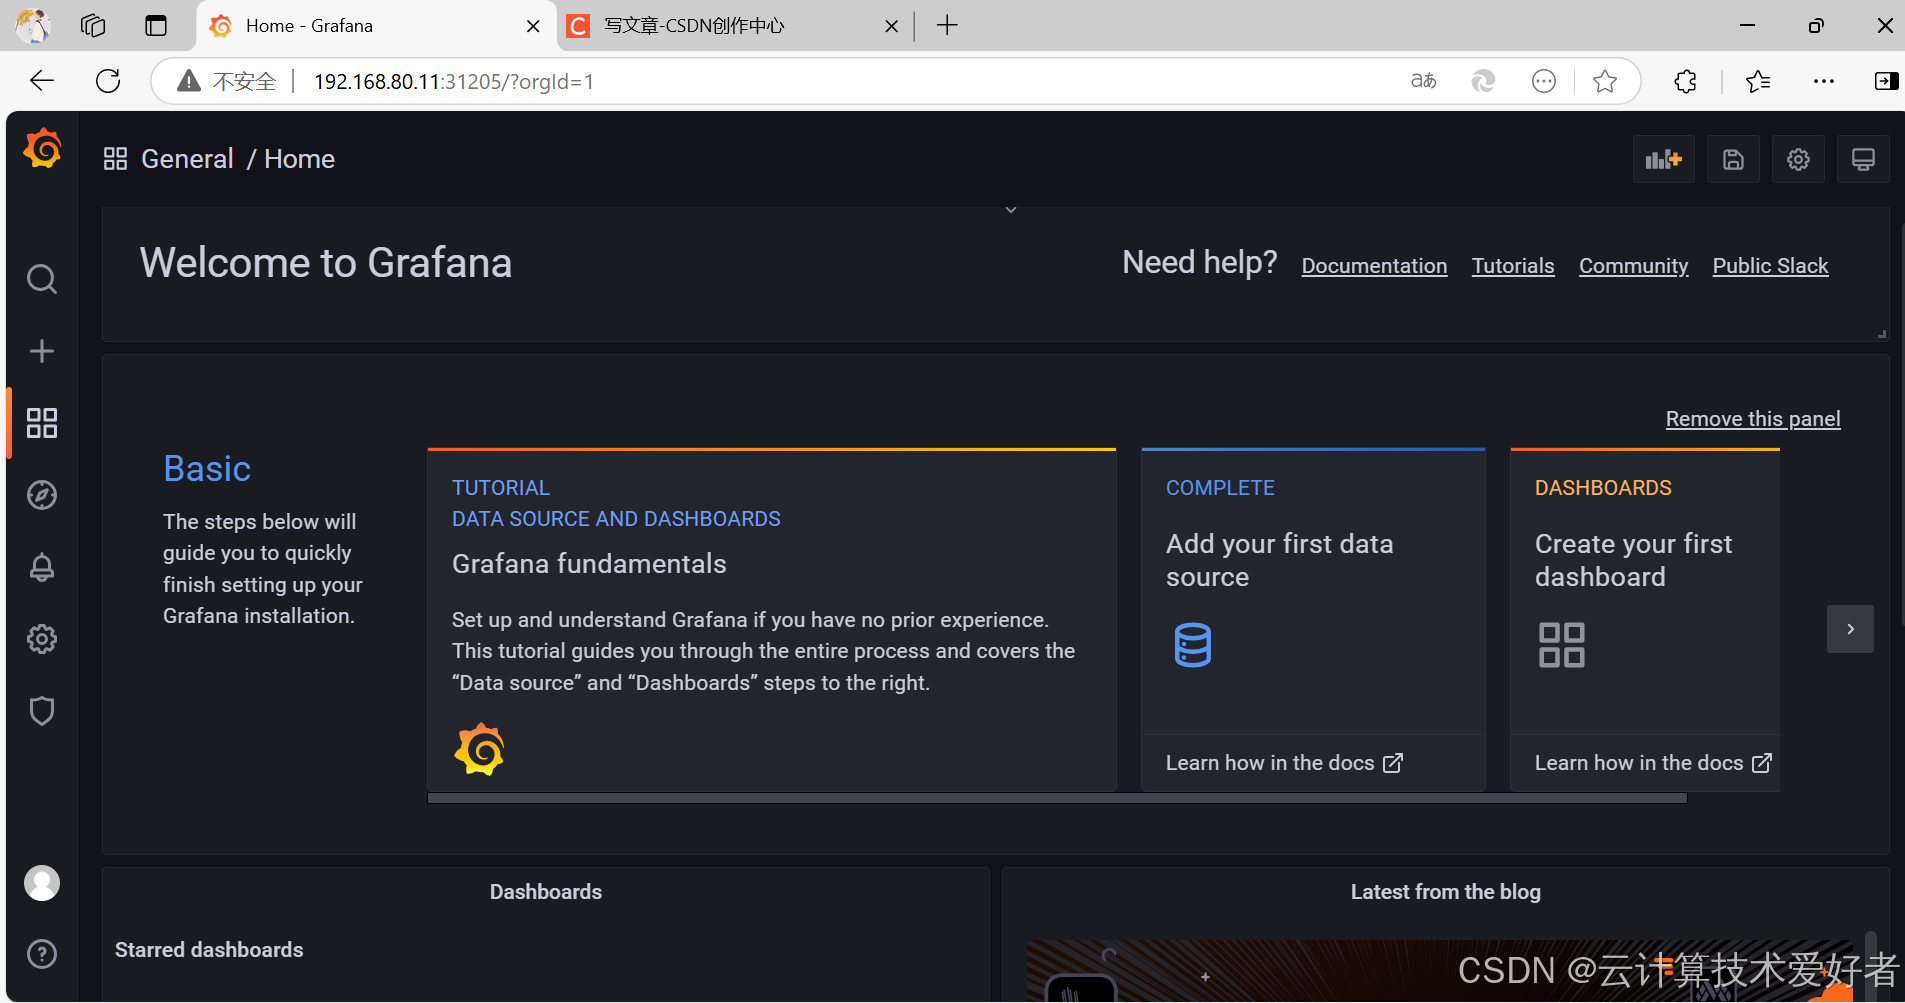Open the Create plus menu in the sidebar
Screen dimensions: 1905x1003
click(42, 351)
